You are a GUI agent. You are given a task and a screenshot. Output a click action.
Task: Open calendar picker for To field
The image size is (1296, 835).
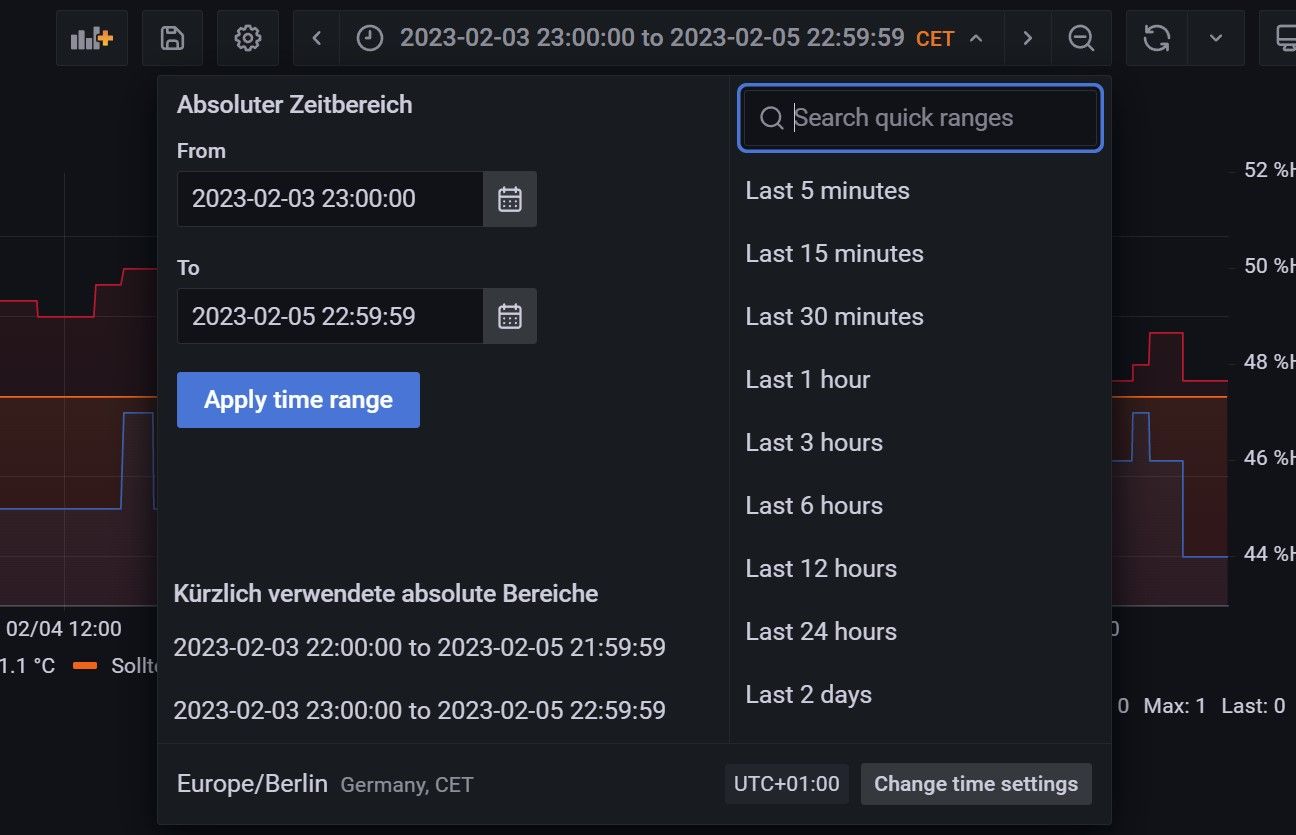click(x=510, y=316)
